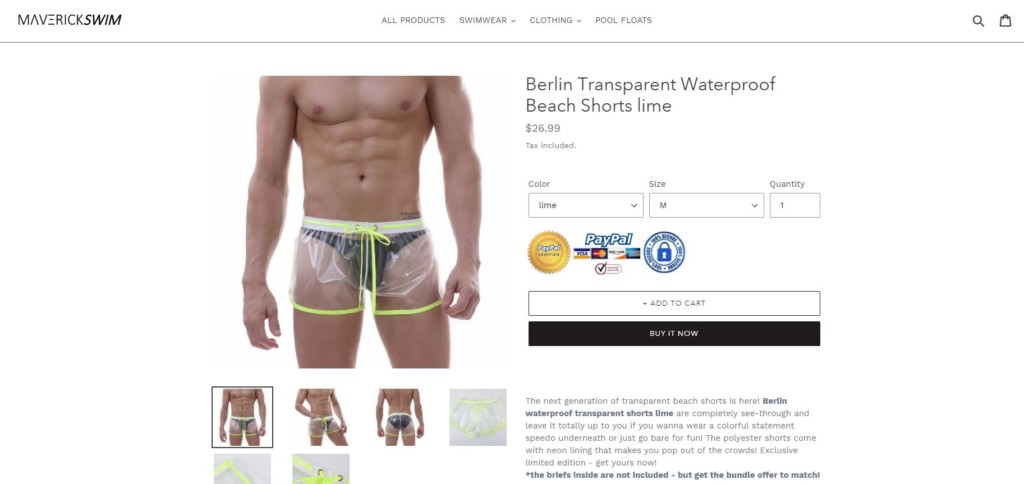Click the main product image
This screenshot has width=1024, height=484.
point(360,222)
